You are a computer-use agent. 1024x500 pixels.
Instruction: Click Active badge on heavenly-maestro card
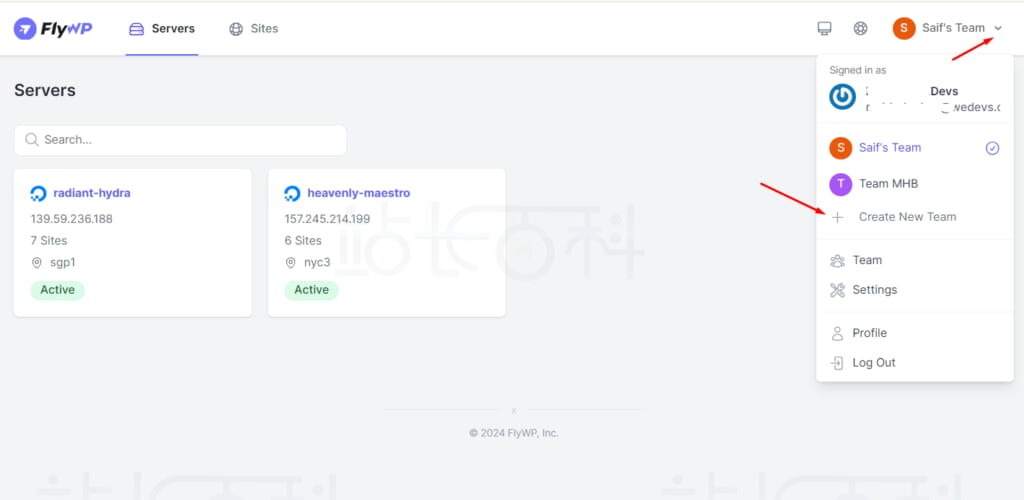(312, 290)
